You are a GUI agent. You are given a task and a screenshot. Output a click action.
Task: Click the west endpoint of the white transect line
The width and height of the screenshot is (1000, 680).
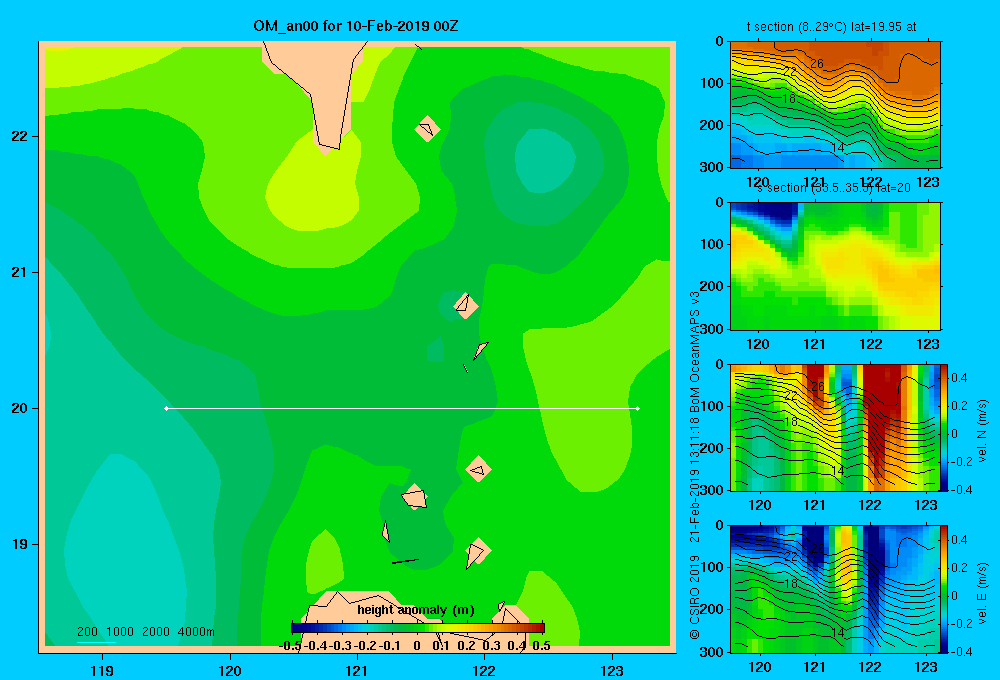point(166,408)
